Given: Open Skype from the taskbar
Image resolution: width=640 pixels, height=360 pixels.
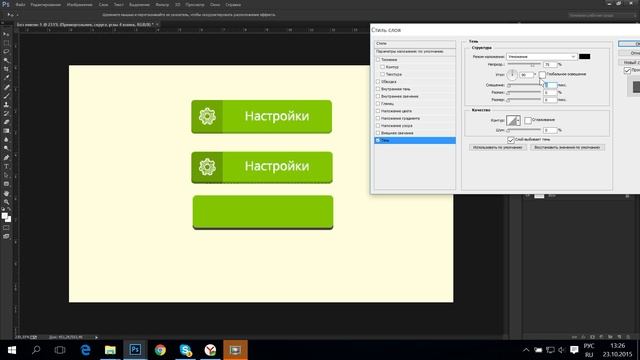Looking at the screenshot, I should (185, 350).
